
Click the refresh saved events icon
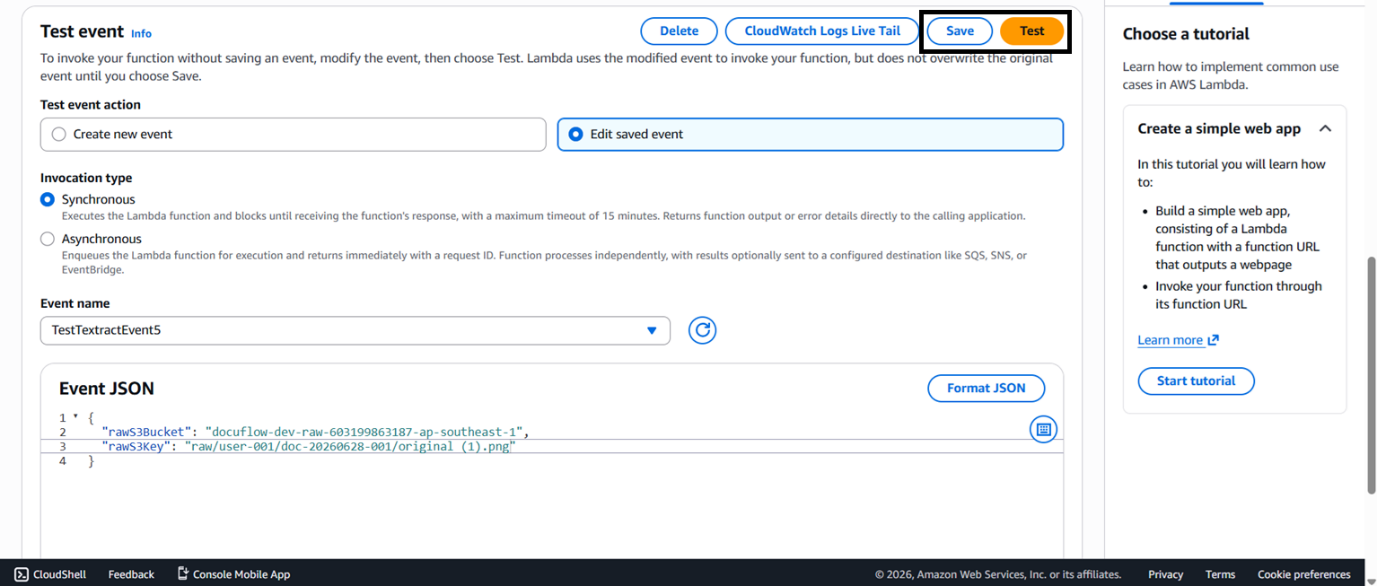pyautogui.click(x=703, y=330)
